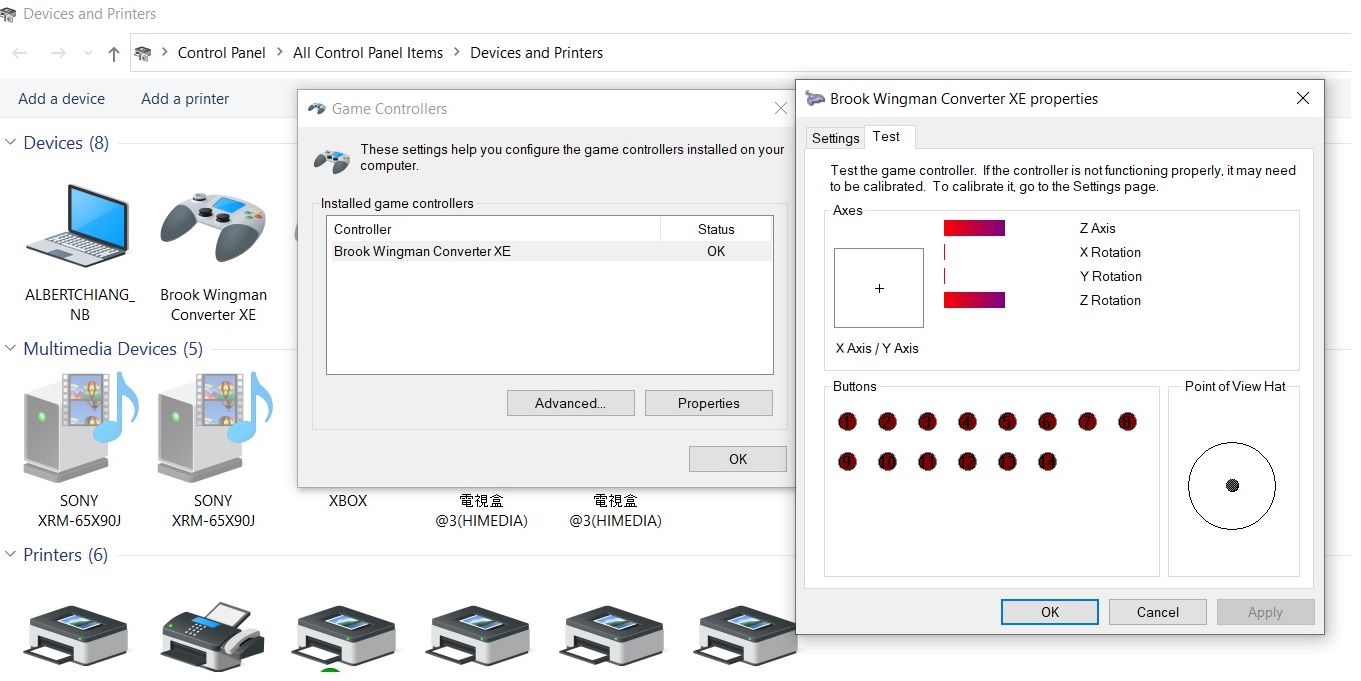Go back using the Explorer back arrow
The width and height of the screenshot is (1361, 681).
coord(20,53)
